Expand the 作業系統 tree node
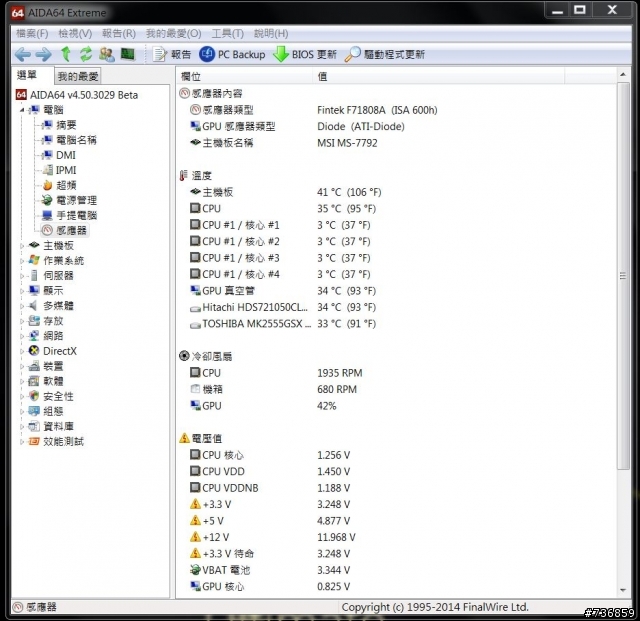Viewport: 640px width, 621px height. (x=22, y=261)
